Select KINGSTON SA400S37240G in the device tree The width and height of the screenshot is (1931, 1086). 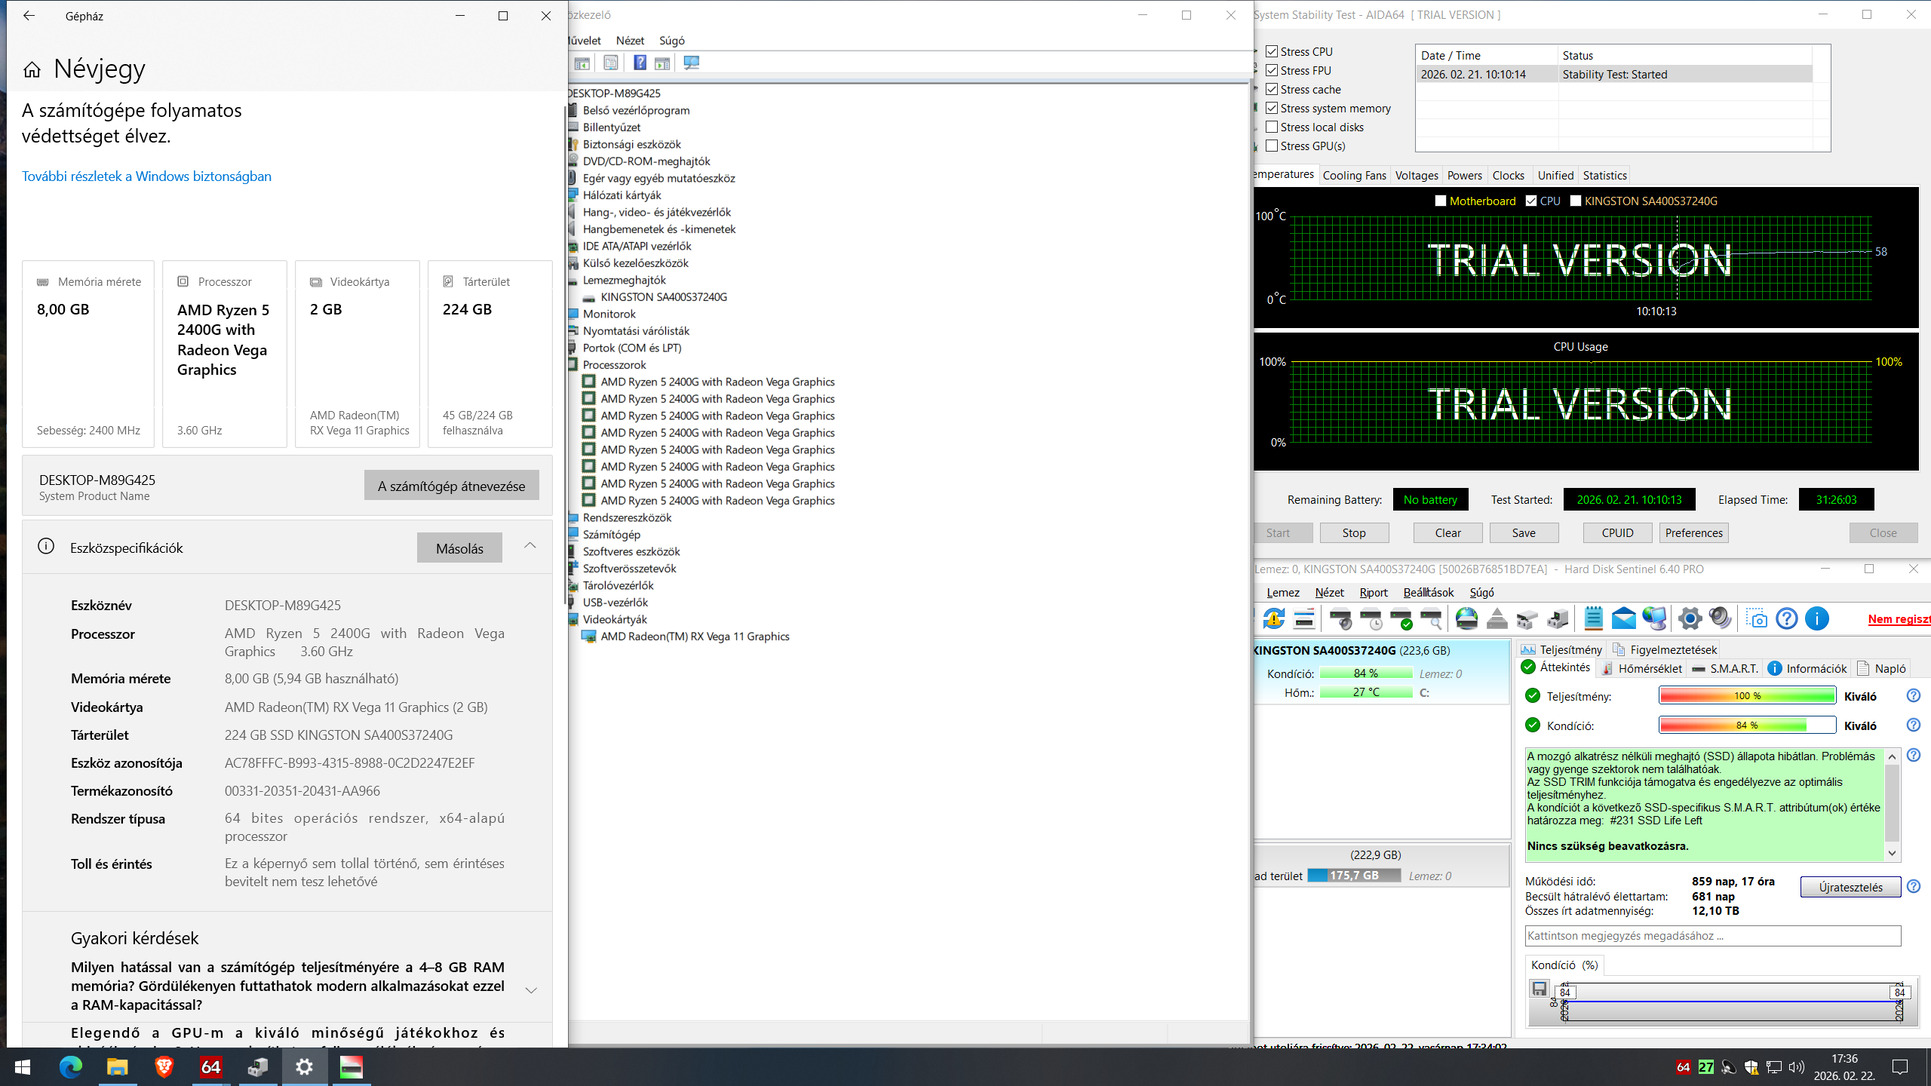pyautogui.click(x=663, y=297)
